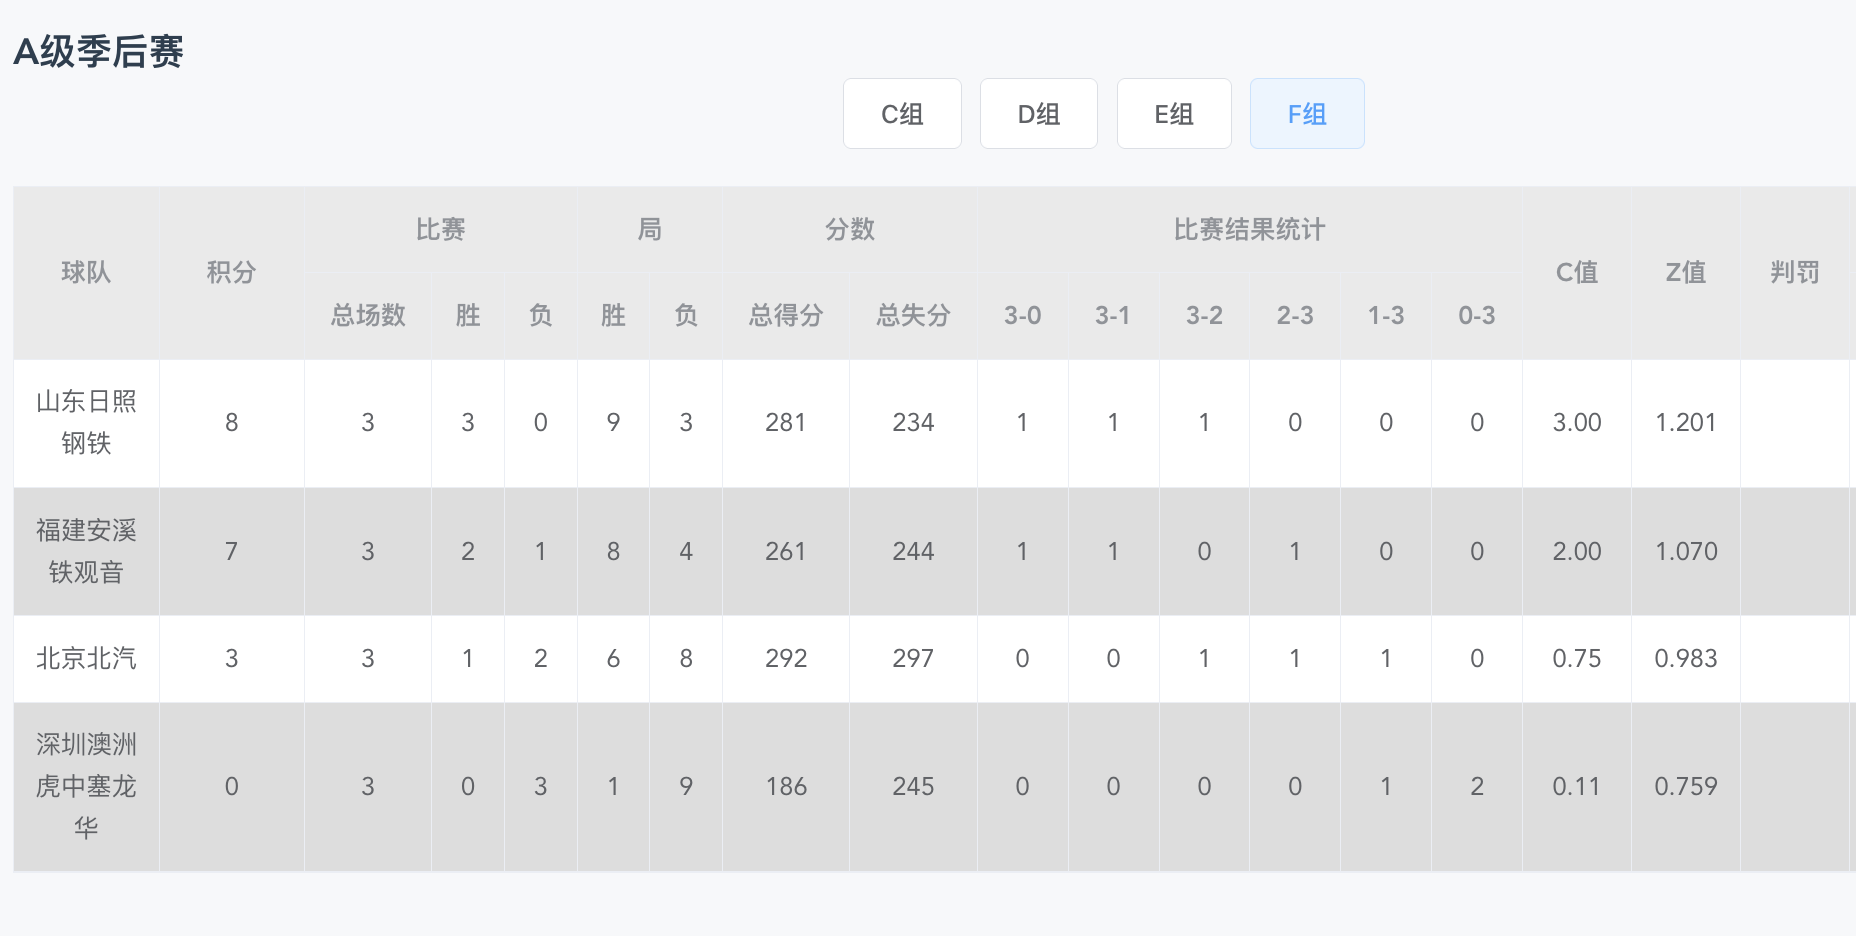This screenshot has width=1856, height=936.
Task: Click the 比赛结果统计 header
Action: pyautogui.click(x=1249, y=229)
